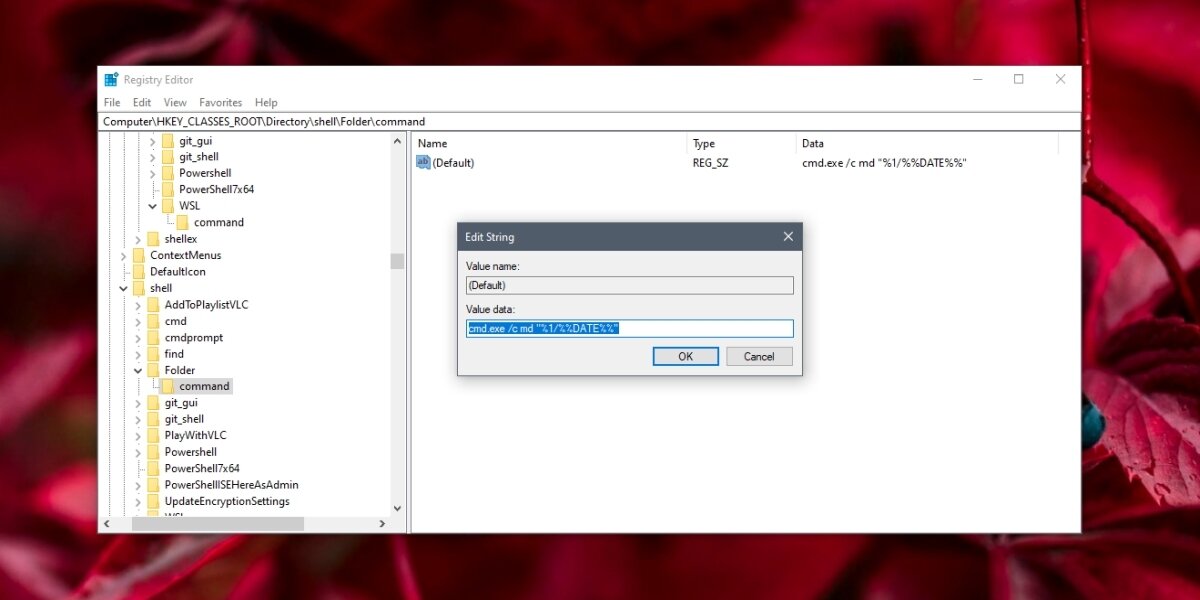Click the UpdateEncryptionSettings folder icon

[x=153, y=501]
